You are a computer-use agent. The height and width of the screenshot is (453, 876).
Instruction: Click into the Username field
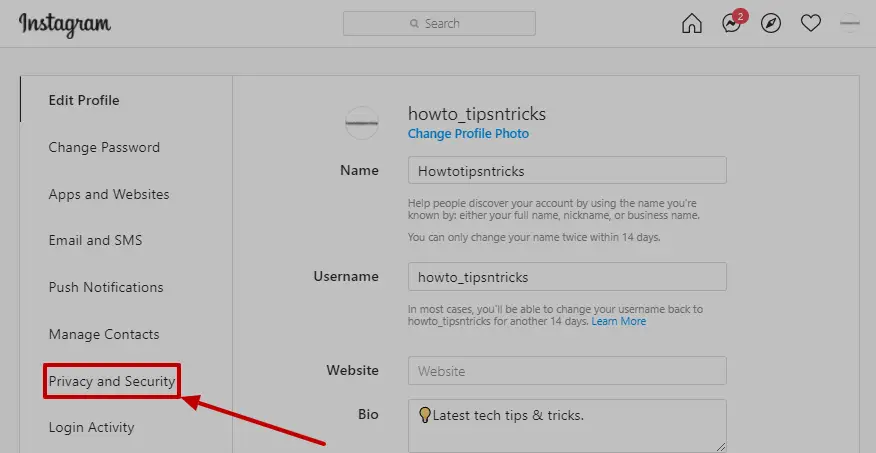coord(567,276)
